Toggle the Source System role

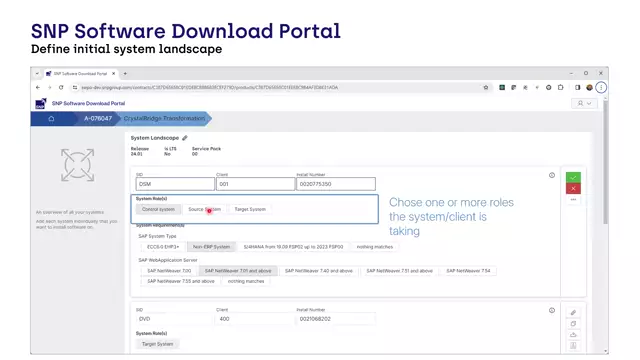204,209
